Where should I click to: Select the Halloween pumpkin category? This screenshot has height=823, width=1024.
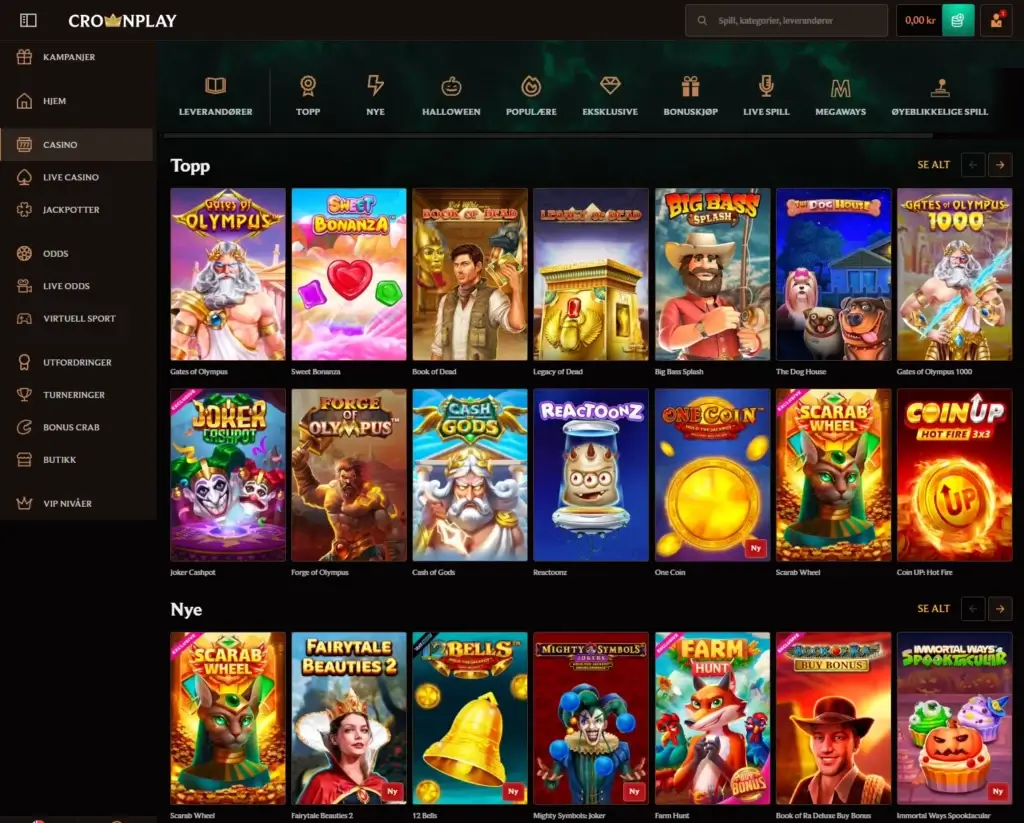click(451, 96)
